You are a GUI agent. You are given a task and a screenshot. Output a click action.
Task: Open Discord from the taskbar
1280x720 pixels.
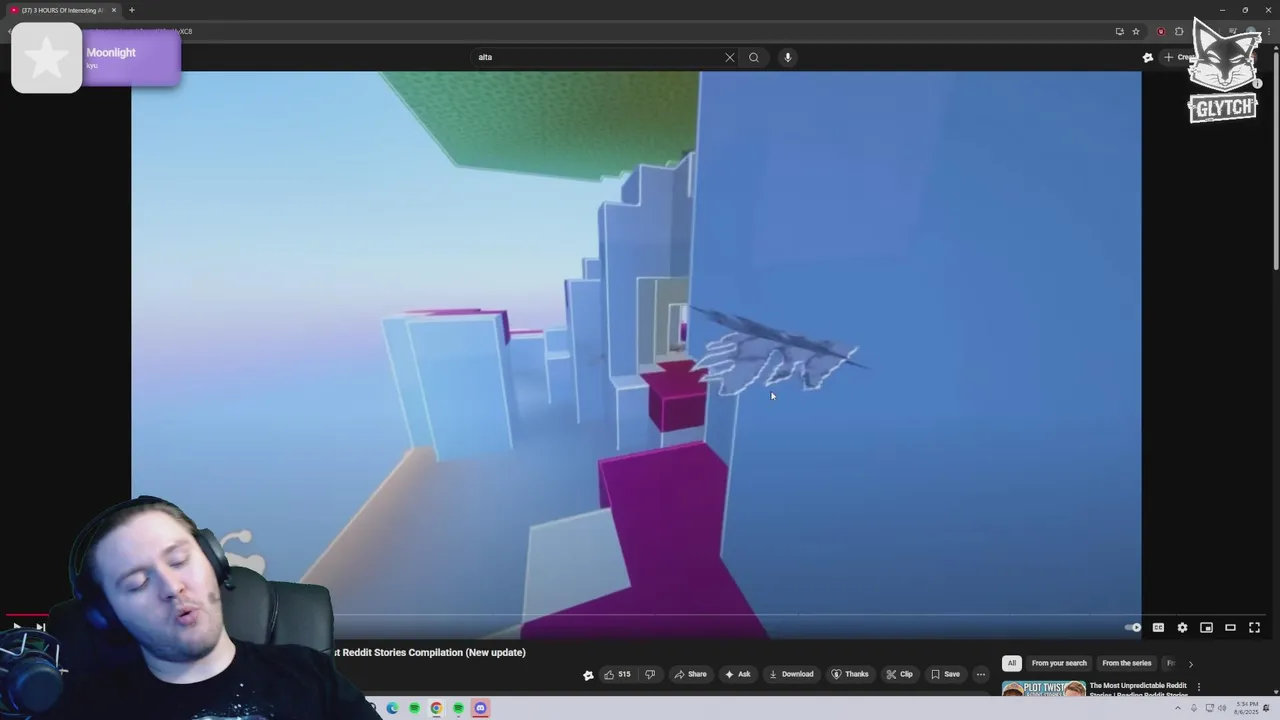click(x=480, y=708)
